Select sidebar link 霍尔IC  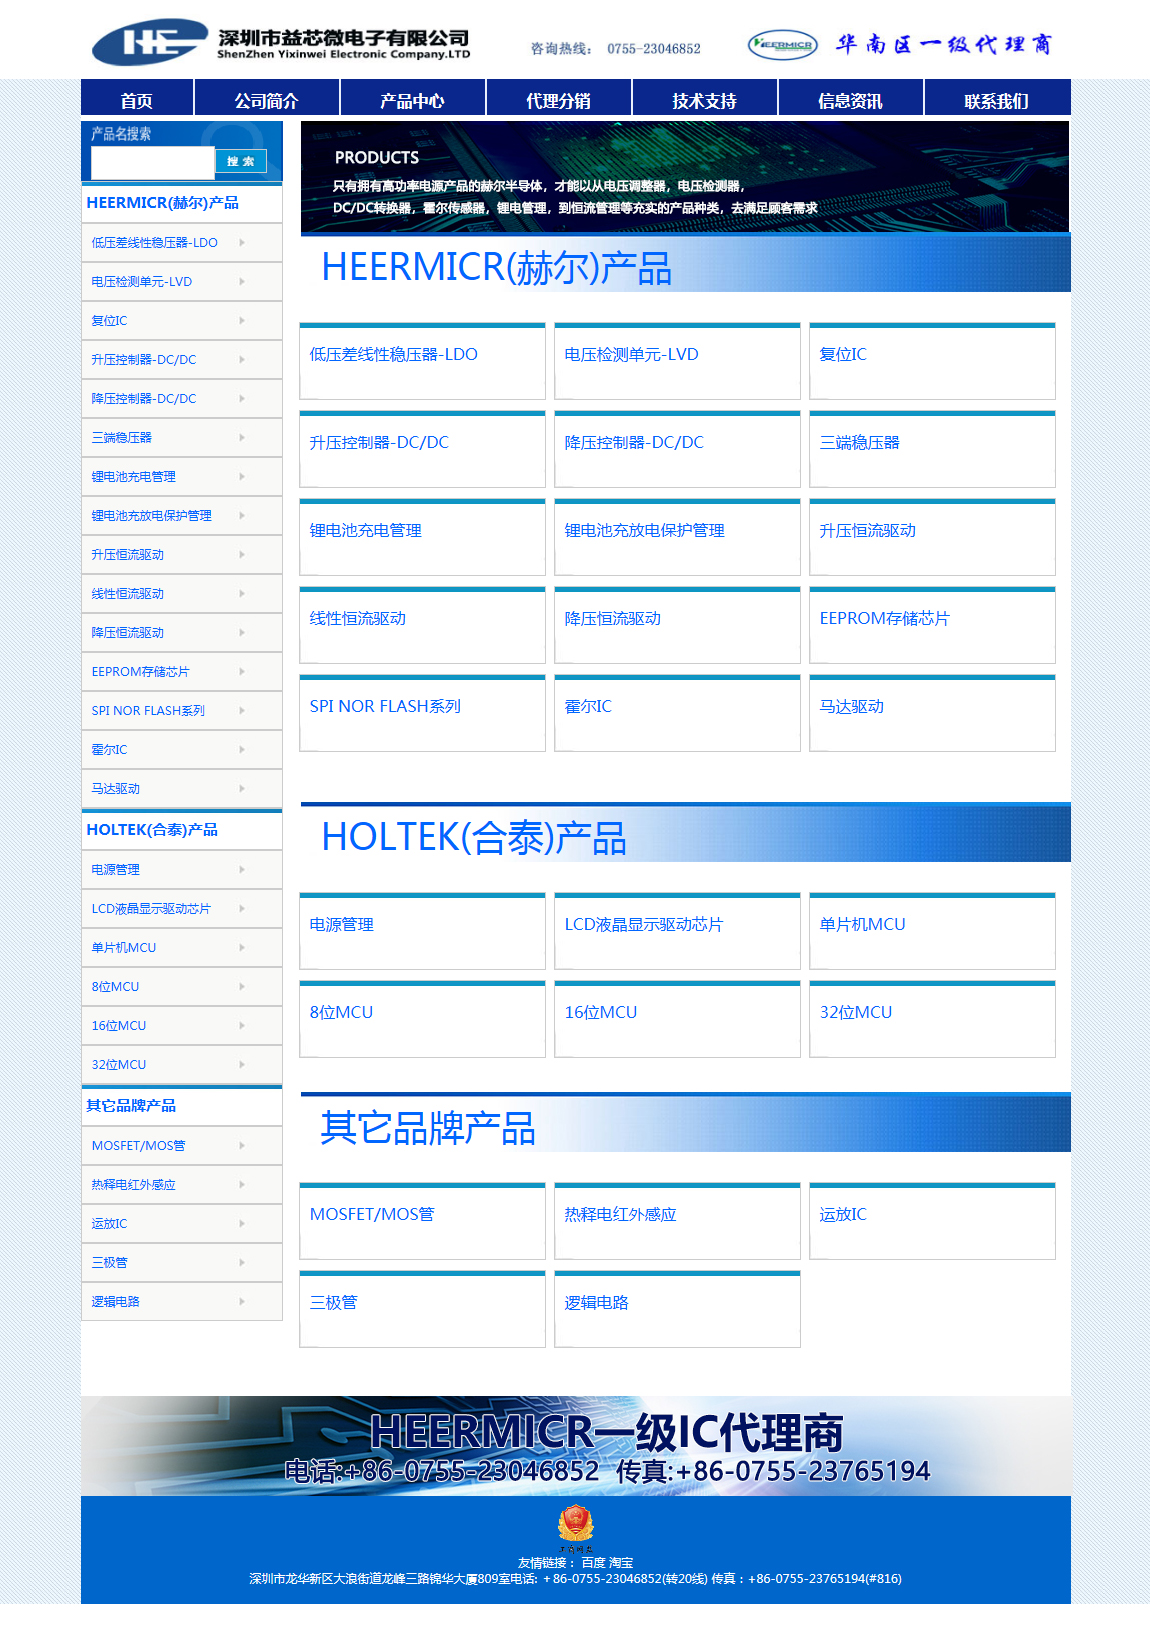(x=110, y=750)
